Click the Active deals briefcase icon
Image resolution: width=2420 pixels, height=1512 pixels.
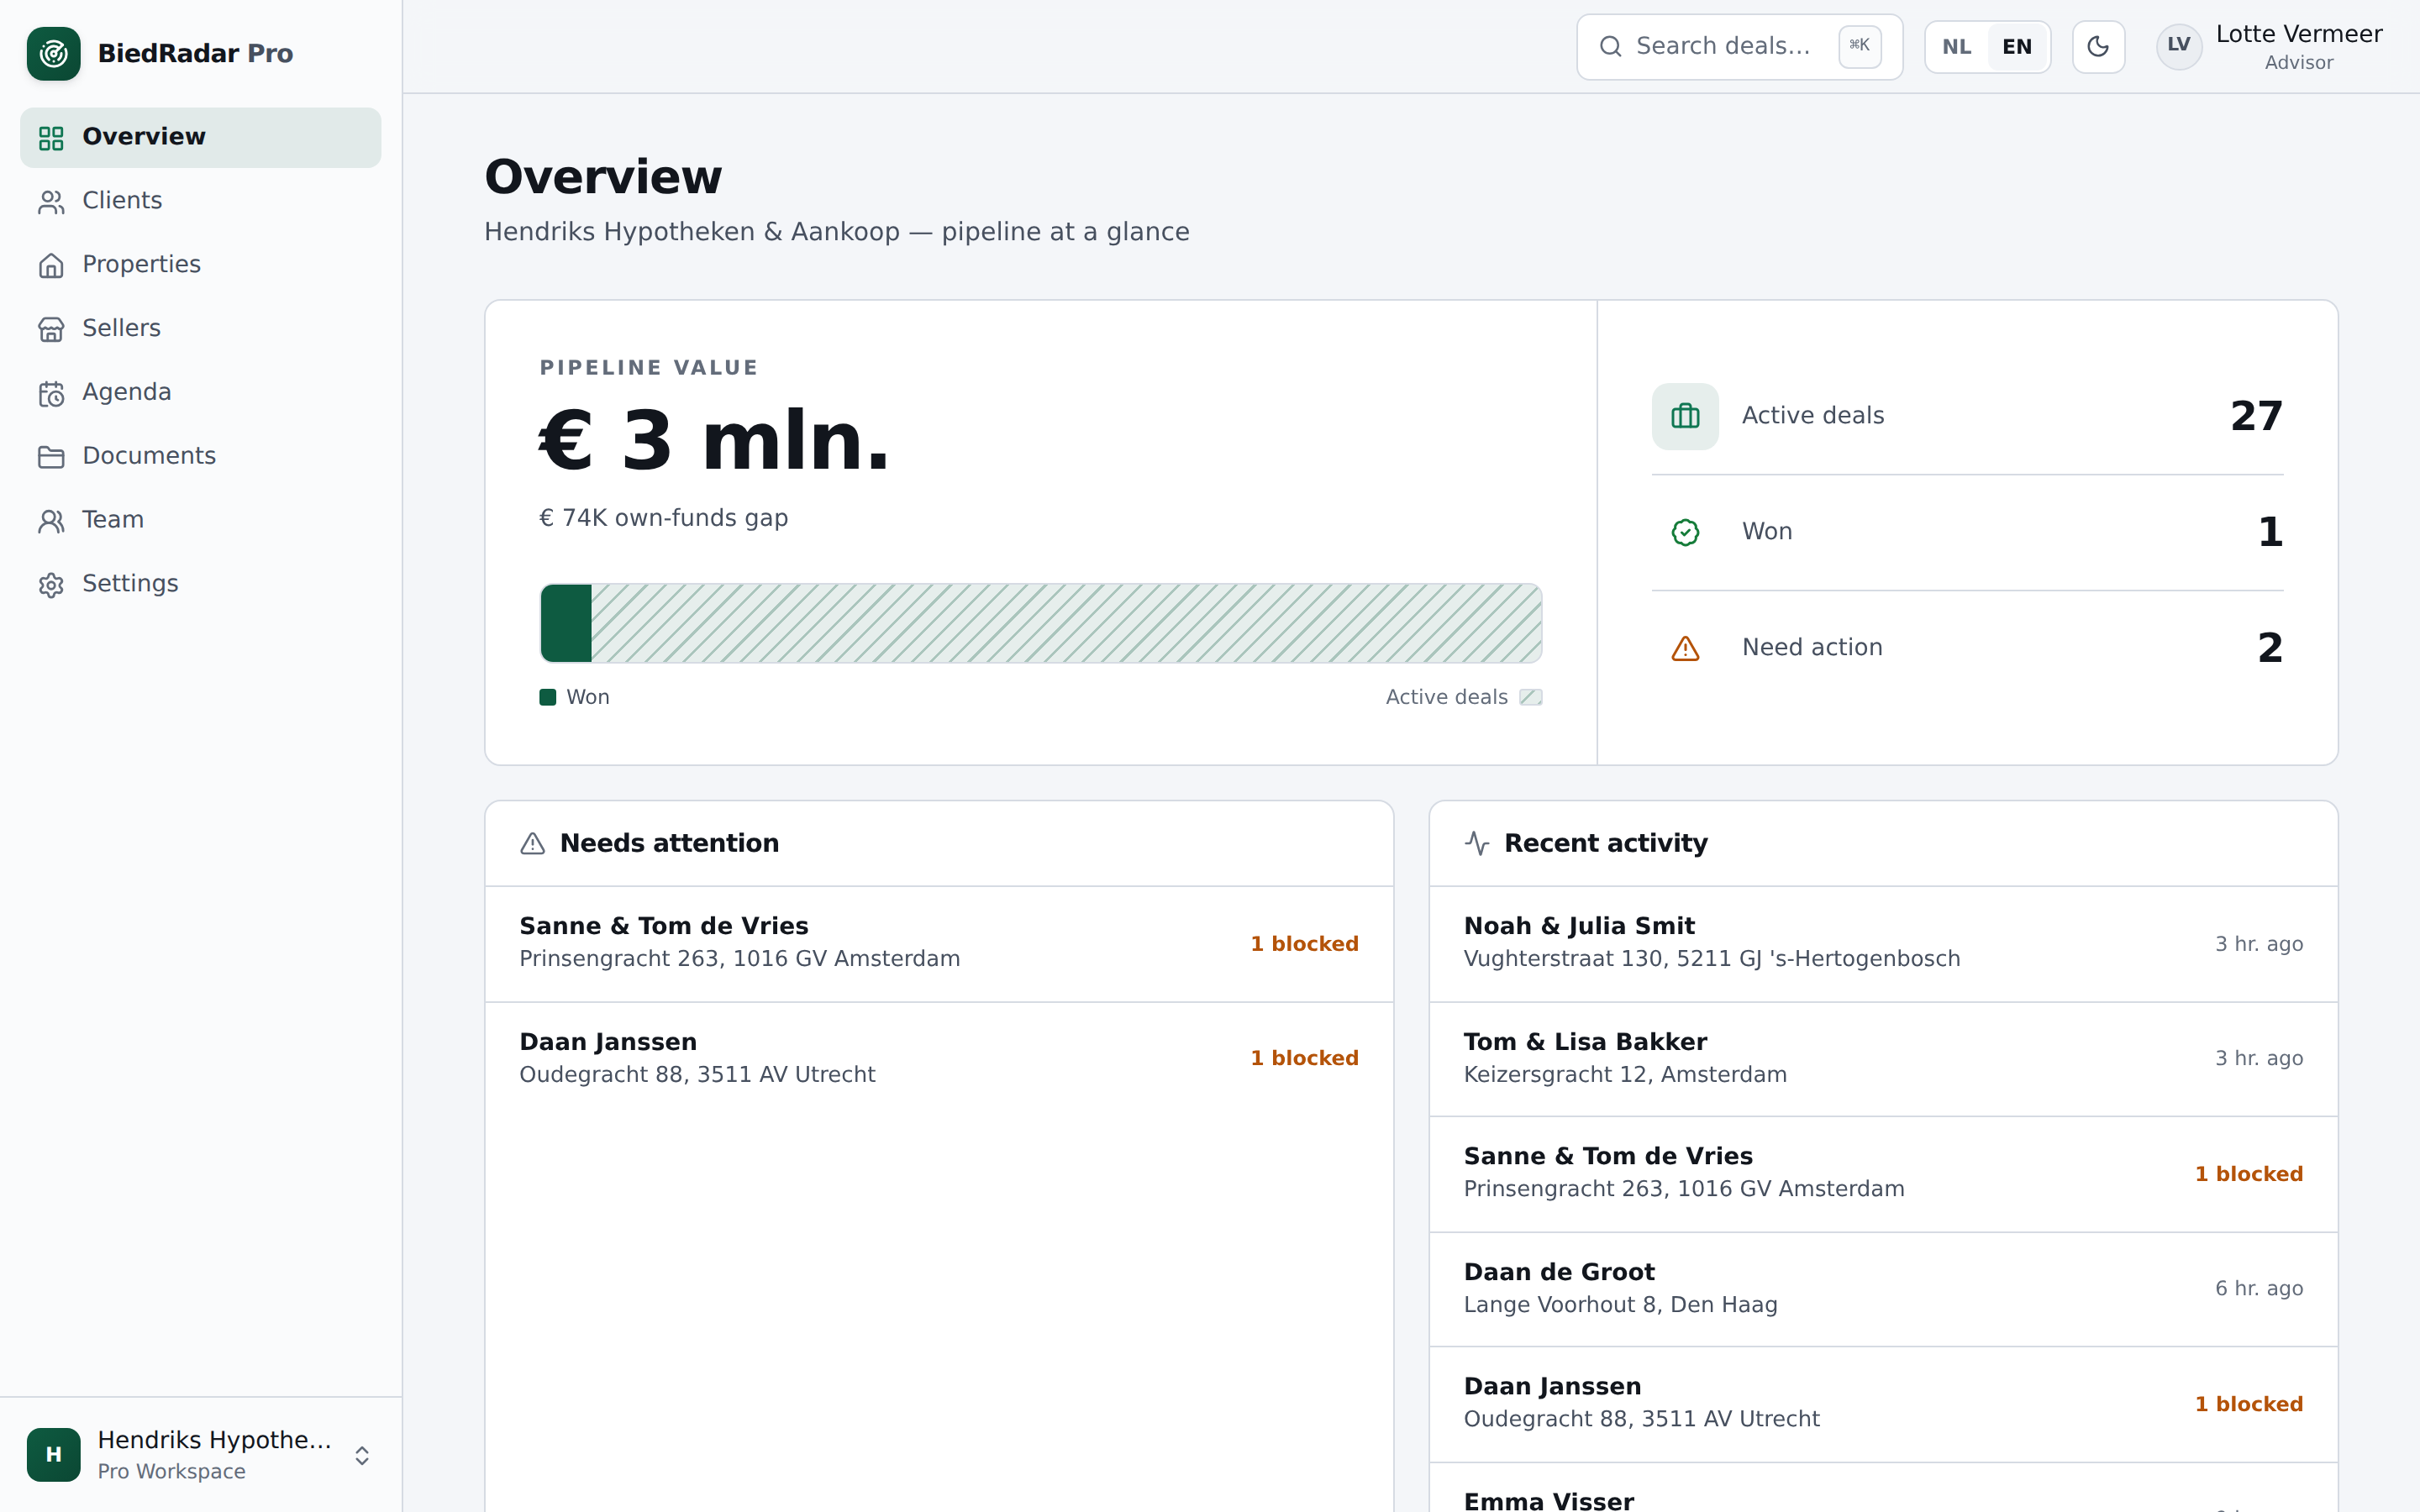pyautogui.click(x=1685, y=416)
